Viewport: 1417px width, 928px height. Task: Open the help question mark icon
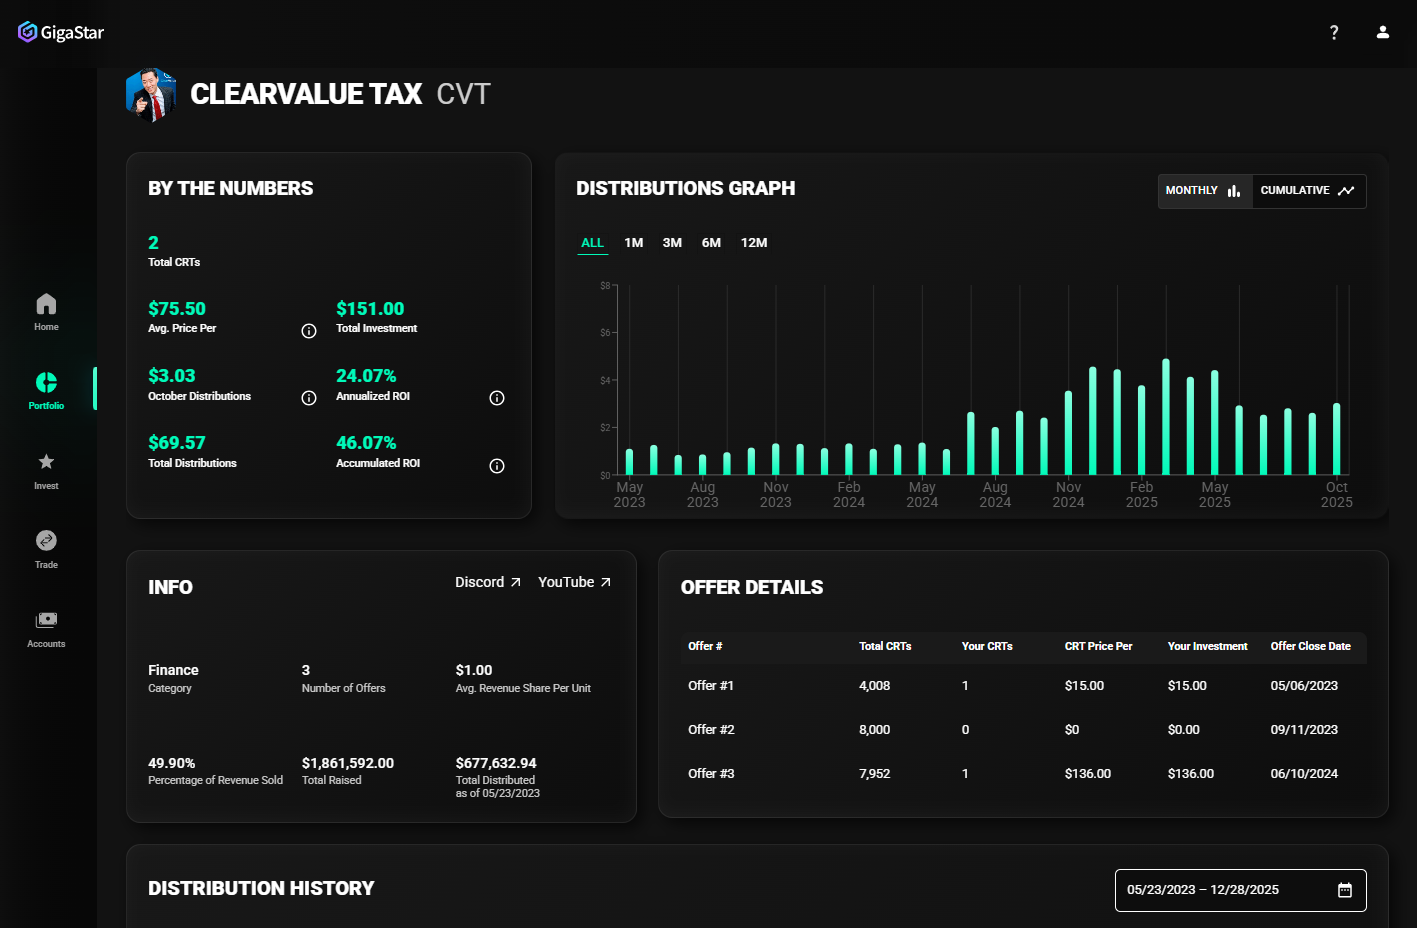(x=1333, y=31)
